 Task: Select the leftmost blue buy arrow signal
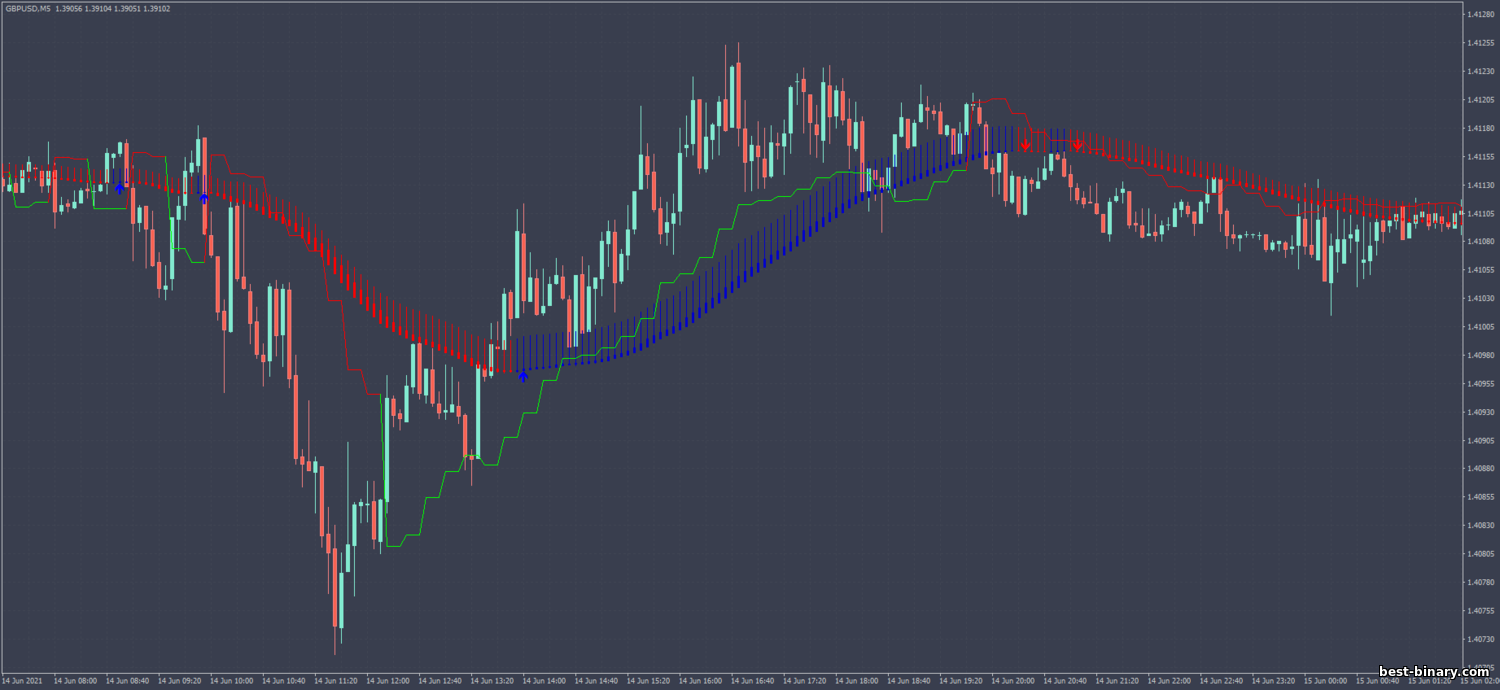[x=119, y=188]
